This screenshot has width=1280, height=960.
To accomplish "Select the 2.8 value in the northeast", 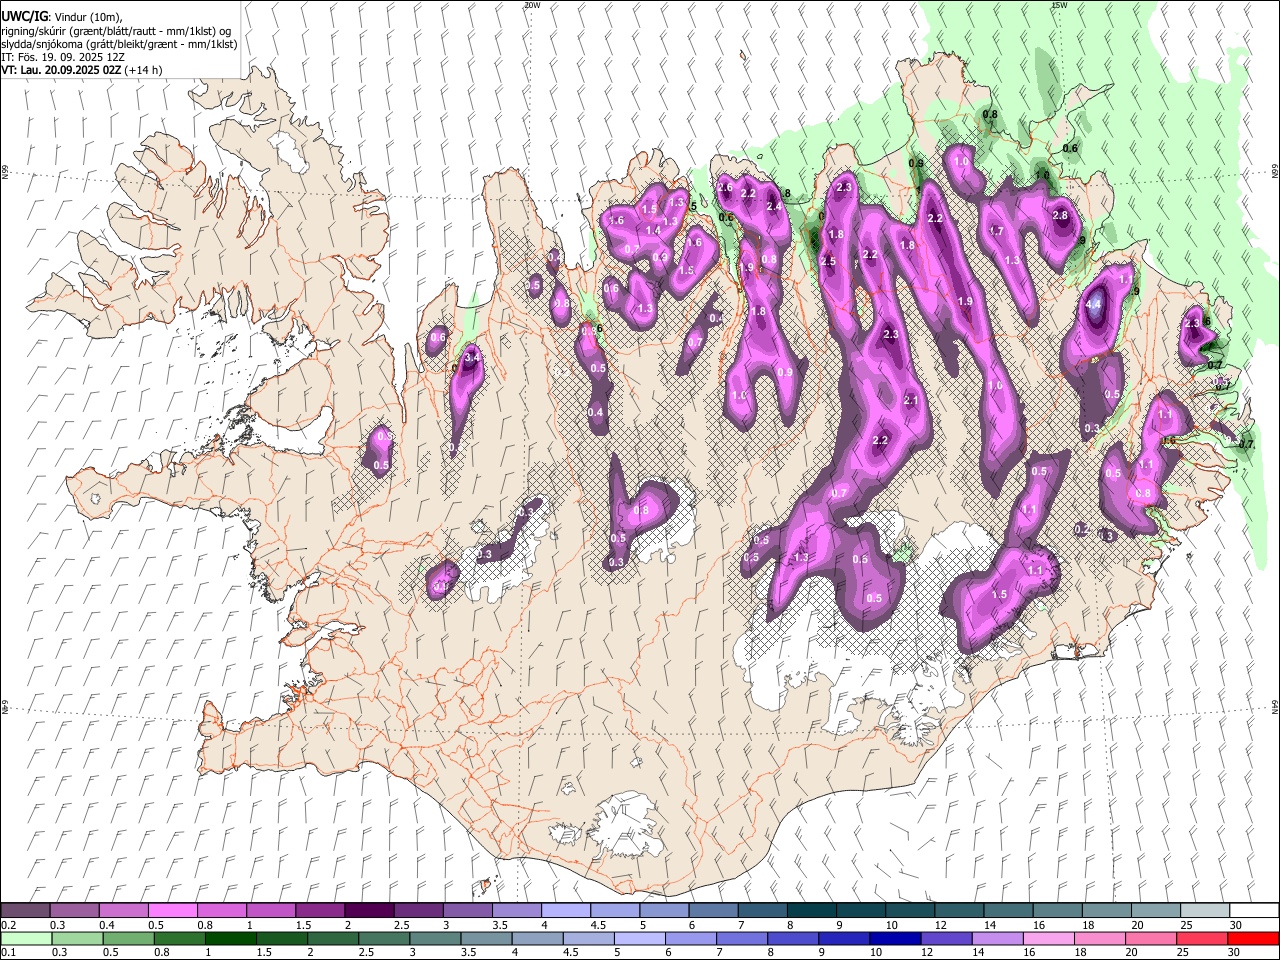I will (x=1061, y=215).
